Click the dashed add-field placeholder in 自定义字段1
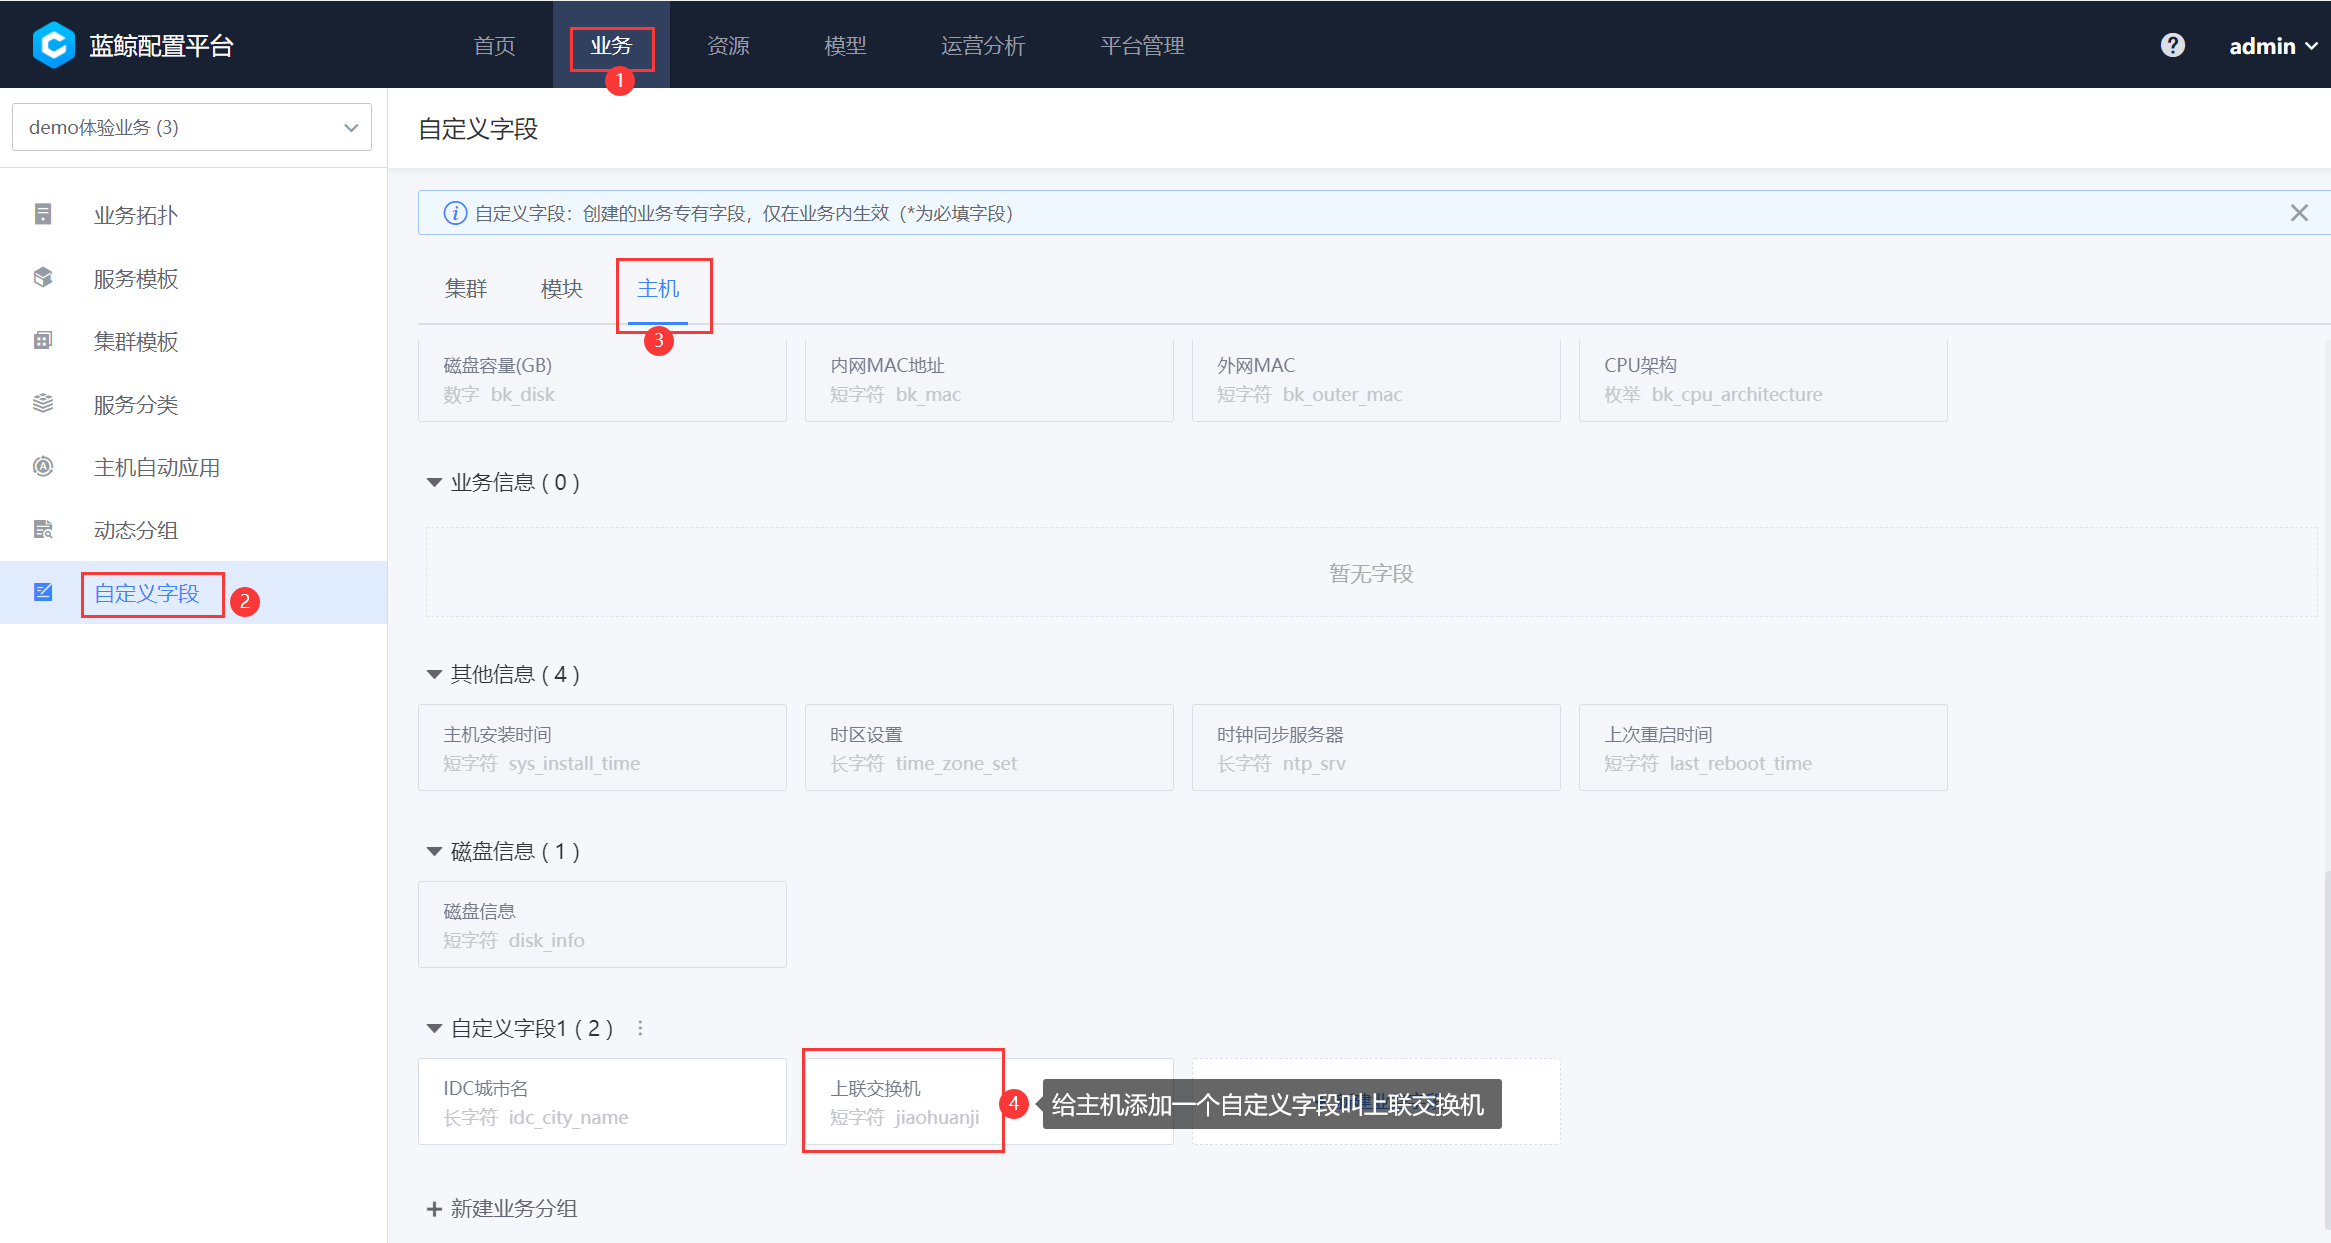The image size is (2331, 1243). [1376, 1102]
